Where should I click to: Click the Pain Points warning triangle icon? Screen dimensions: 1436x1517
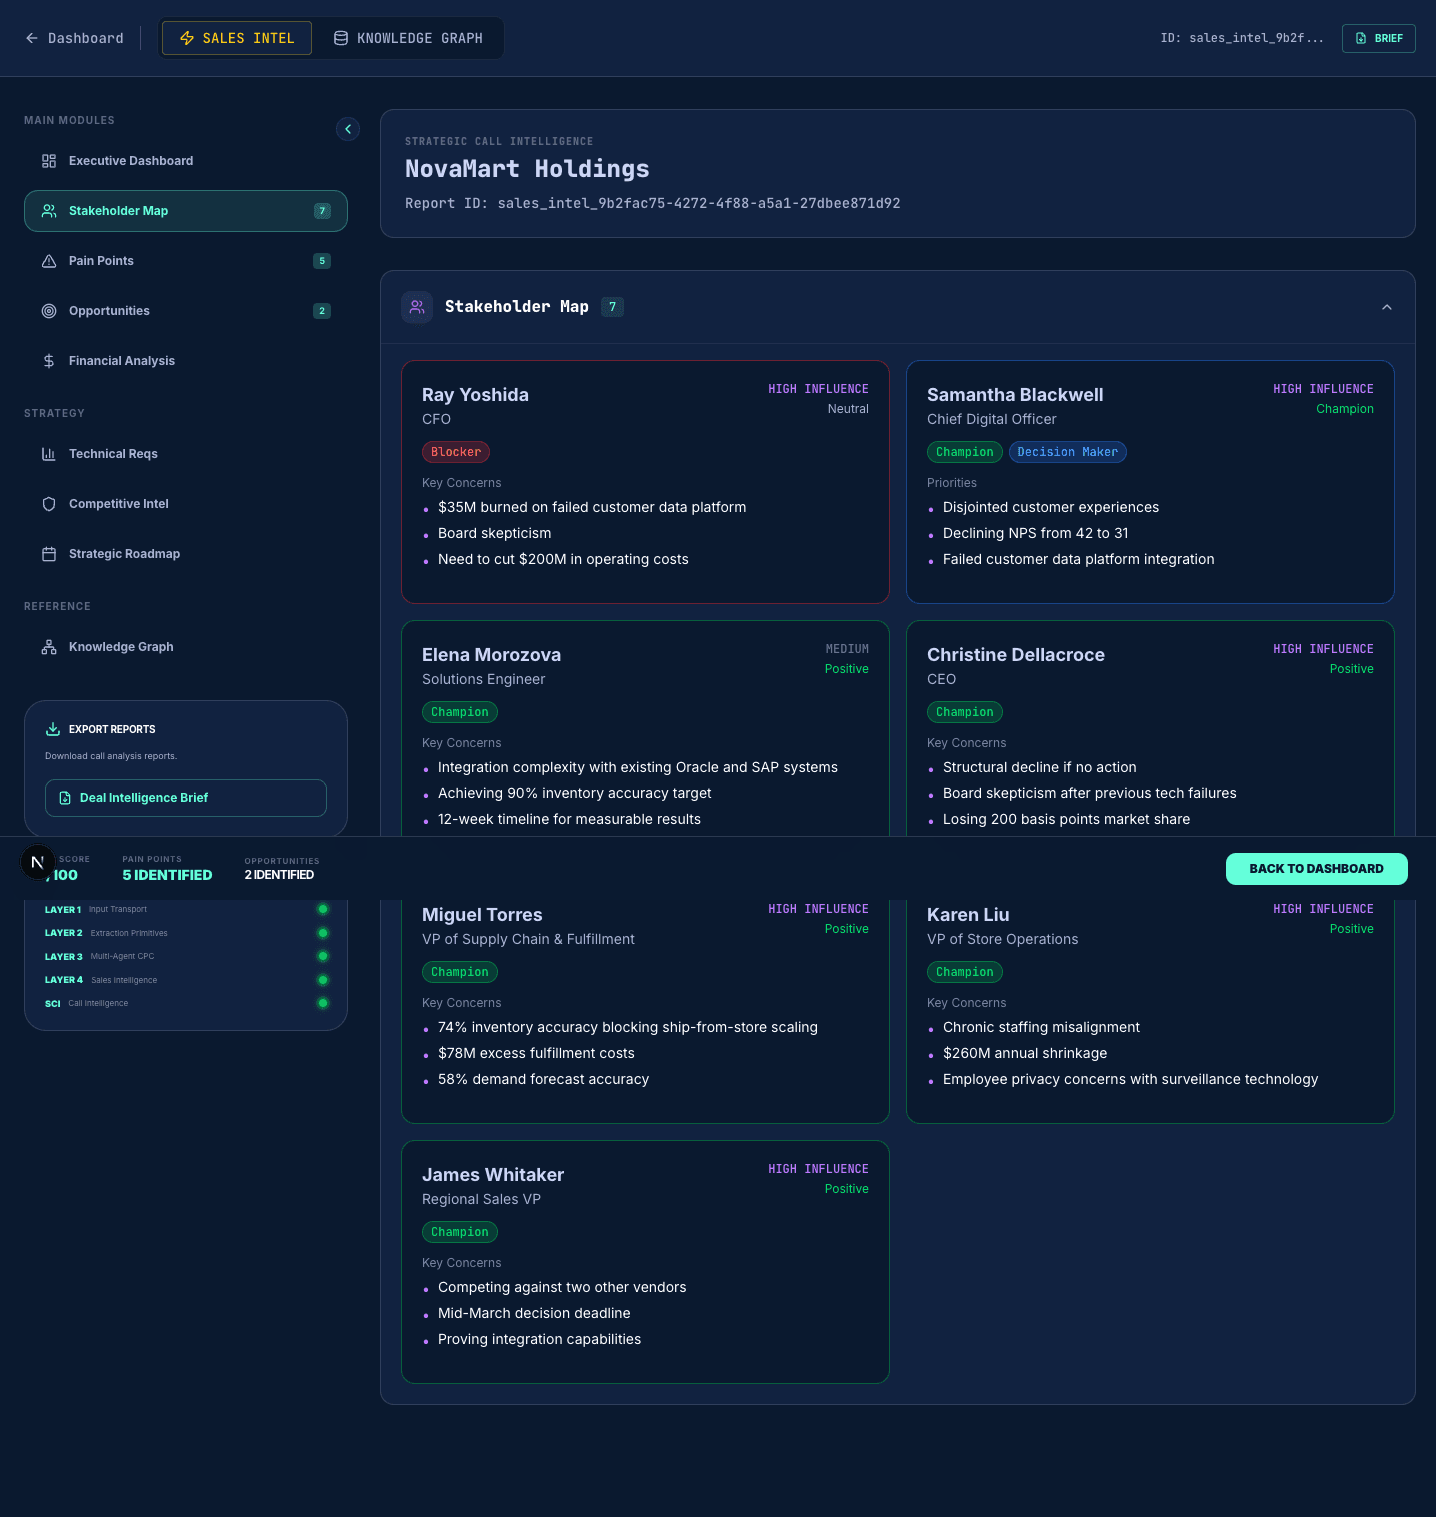[x=49, y=261]
